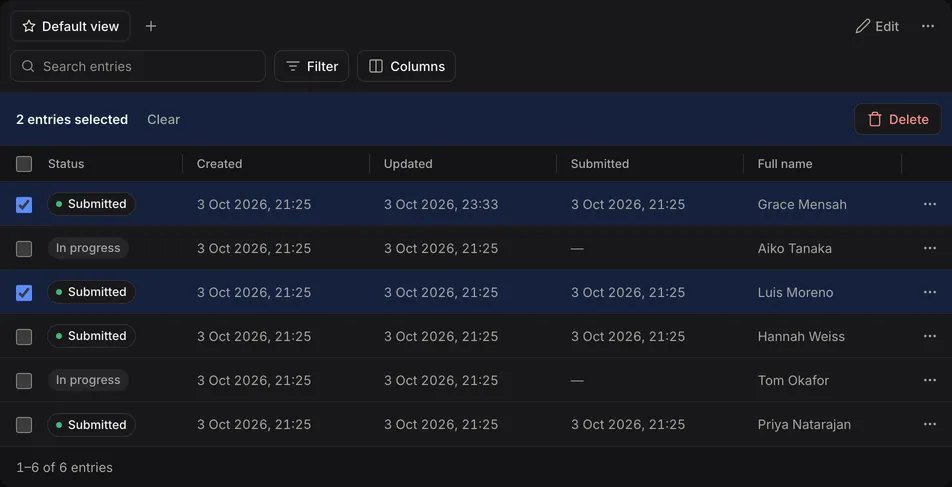The image size is (952, 487).
Task: Click the Search entries field
Action: click(x=138, y=66)
